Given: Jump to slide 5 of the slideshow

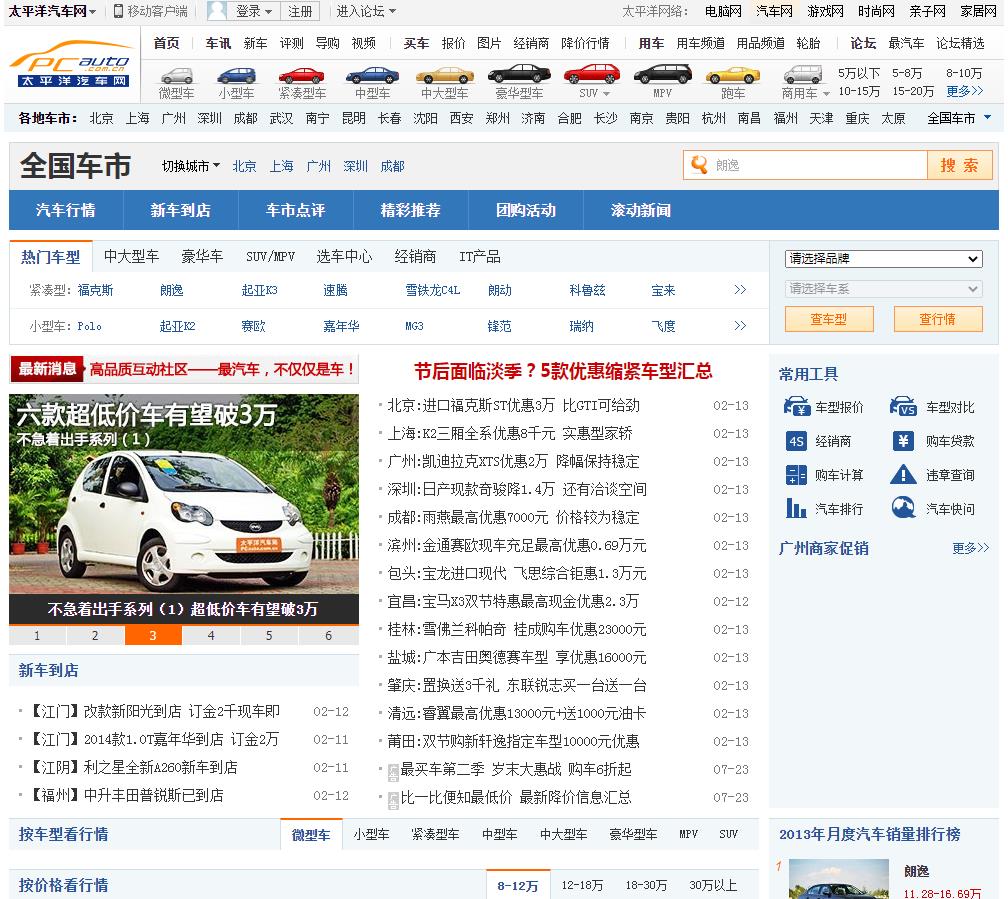Looking at the screenshot, I should (269, 635).
